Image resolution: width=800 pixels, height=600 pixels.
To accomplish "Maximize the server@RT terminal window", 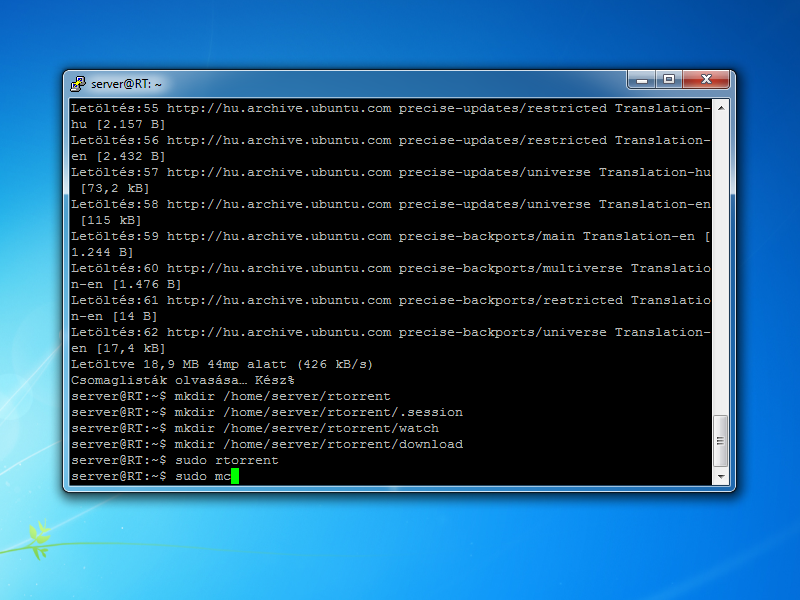I will click(x=668, y=80).
